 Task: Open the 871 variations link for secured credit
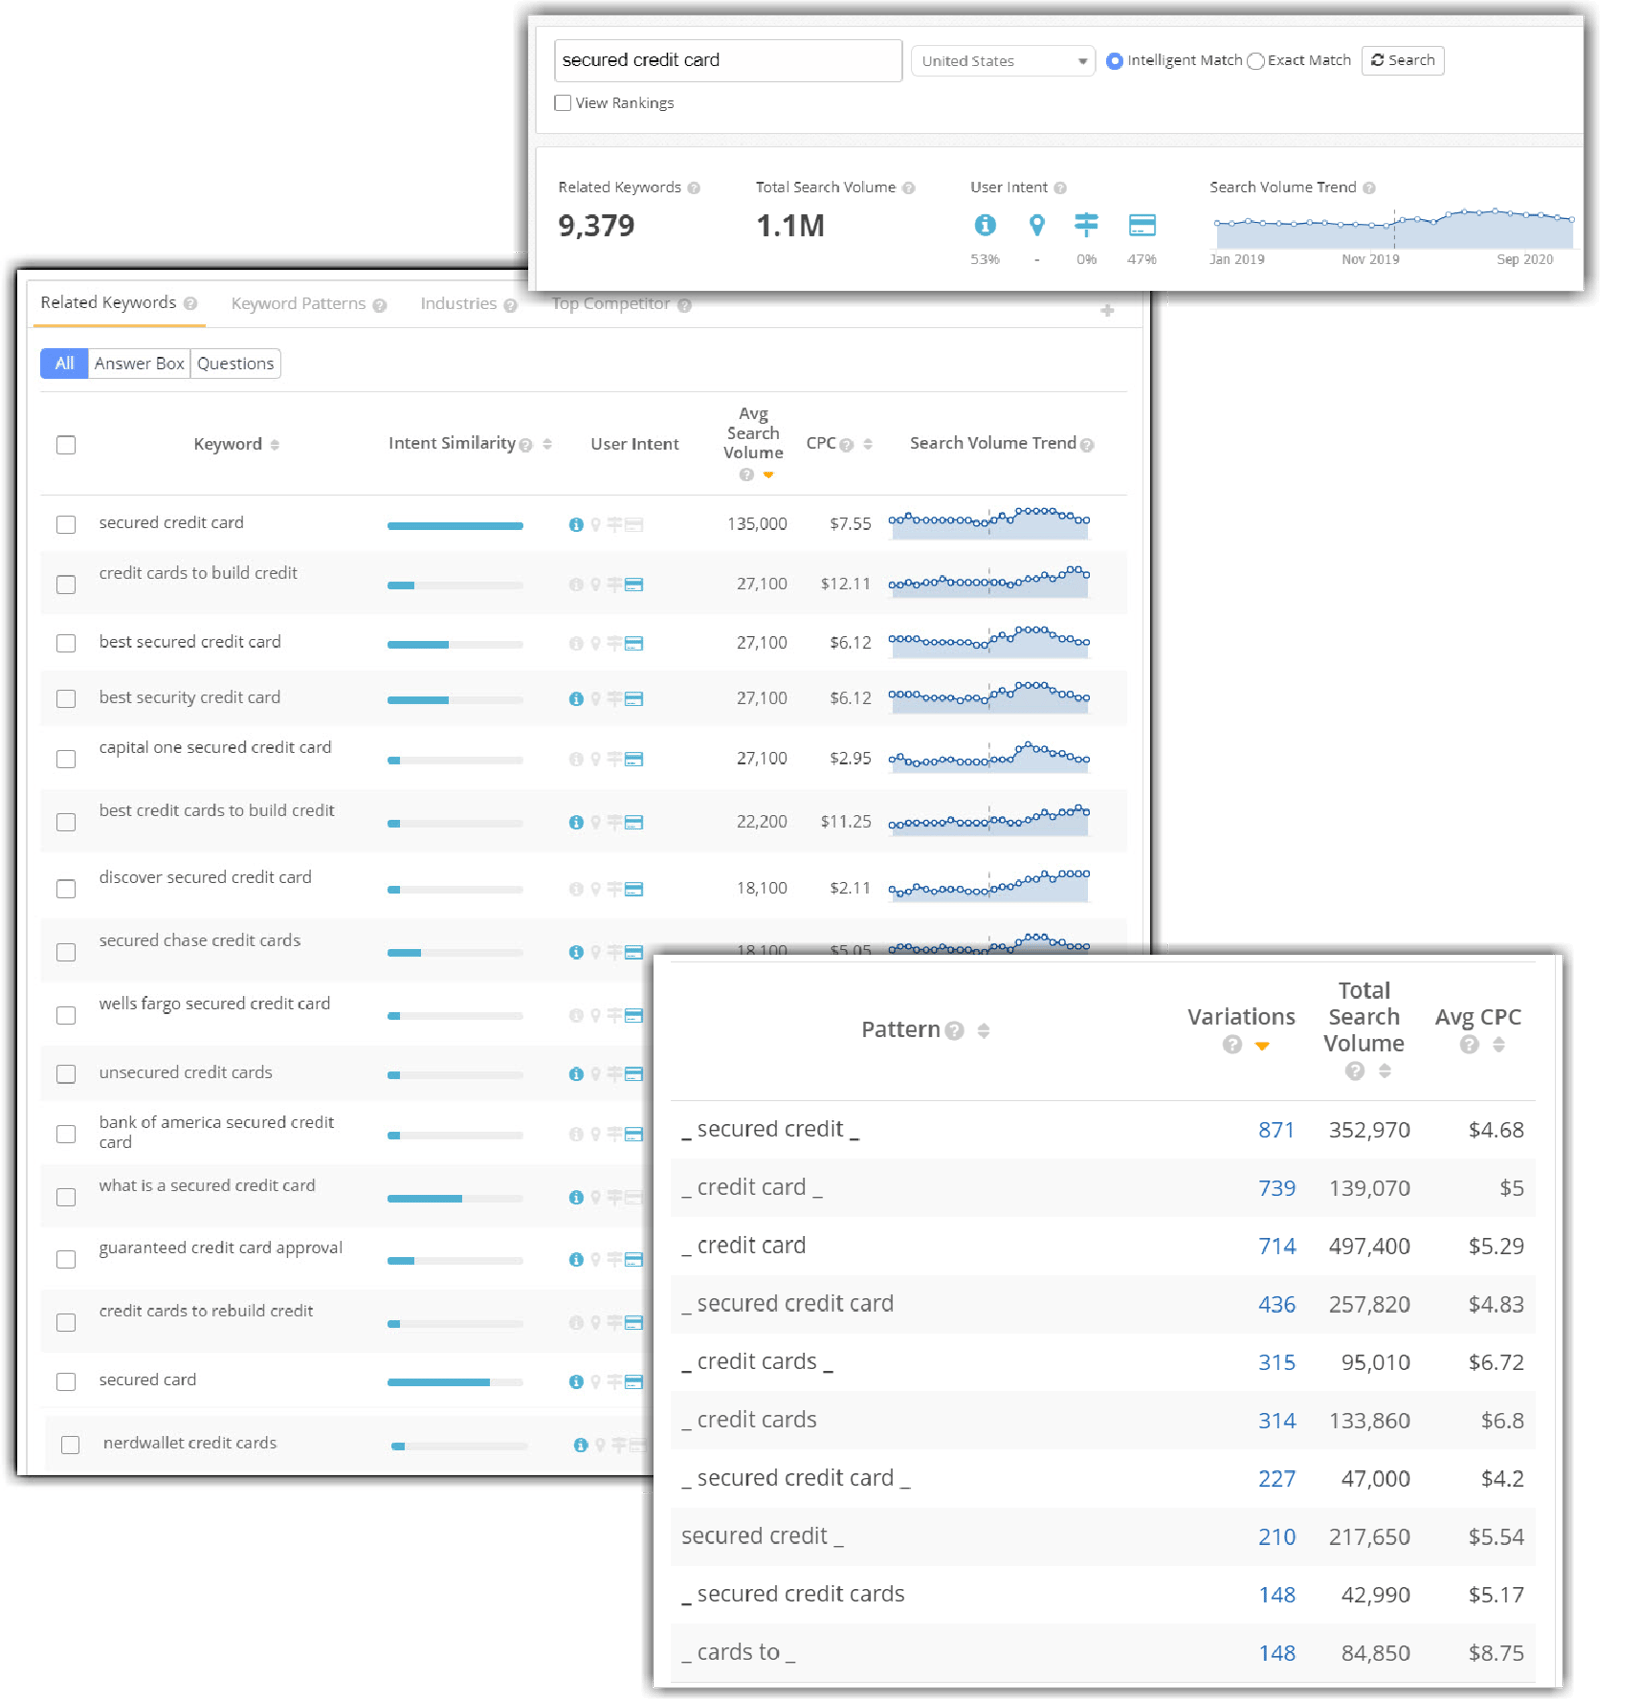point(1276,1130)
